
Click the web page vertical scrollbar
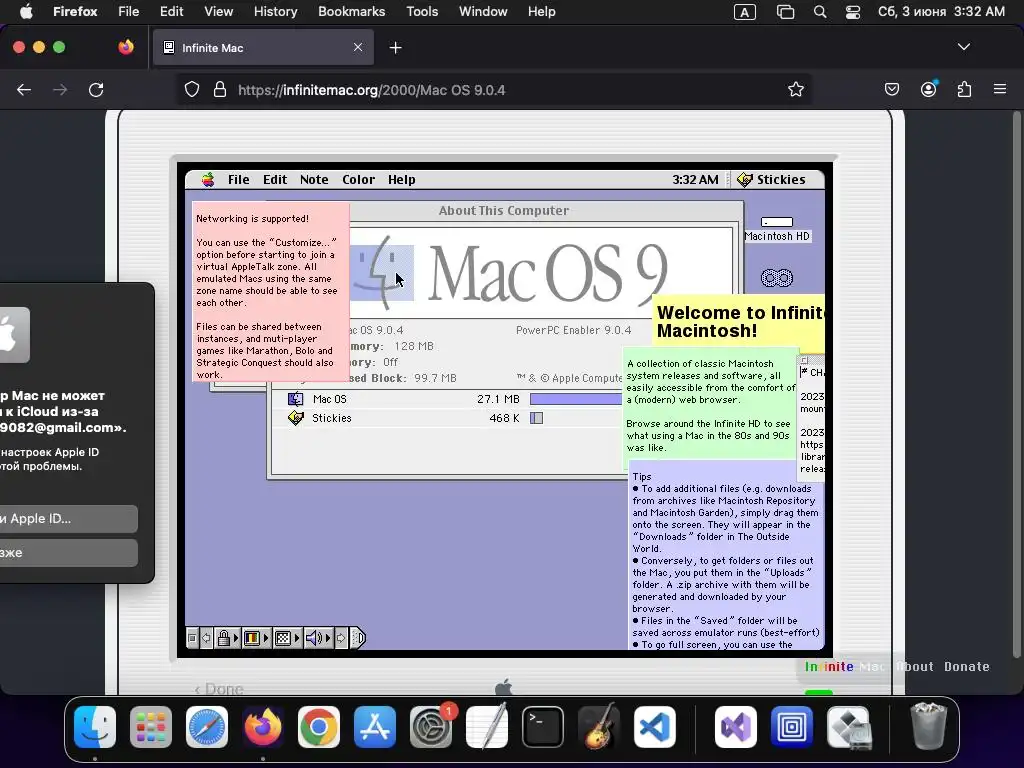pyautogui.click(x=1016, y=385)
